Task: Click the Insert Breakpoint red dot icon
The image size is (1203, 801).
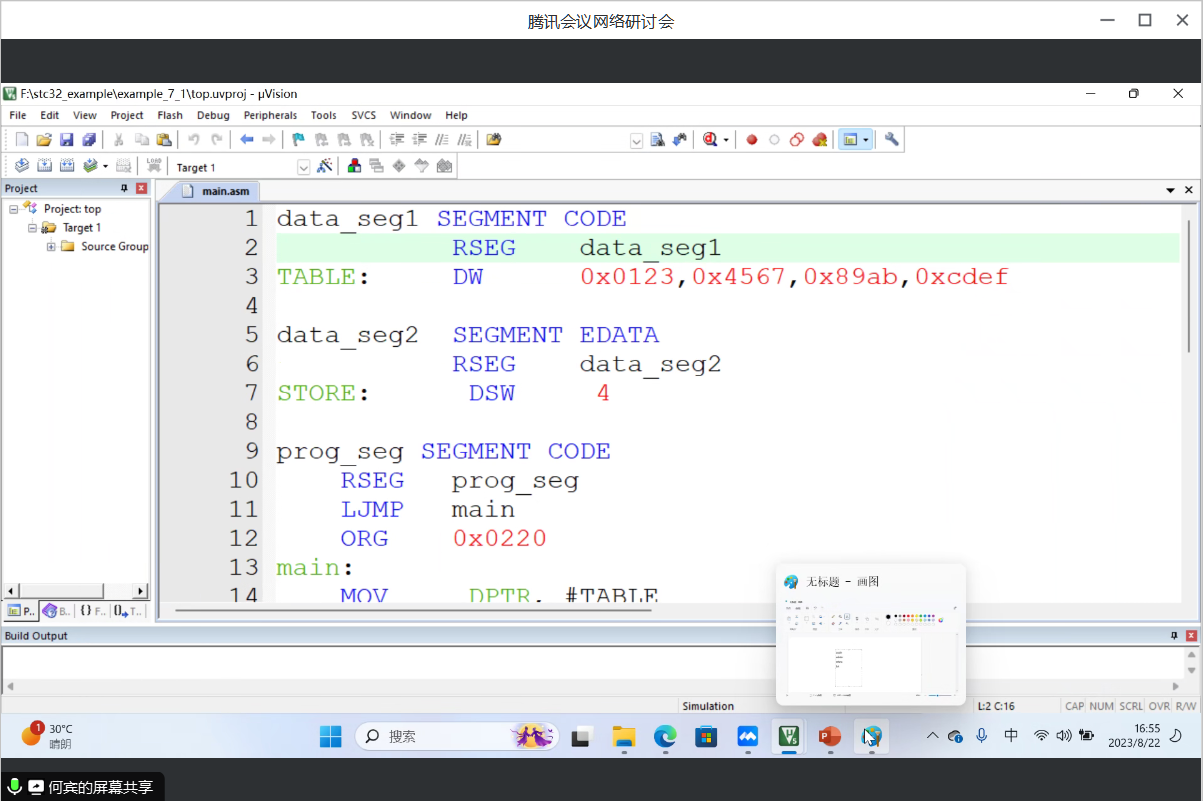Action: click(751, 140)
